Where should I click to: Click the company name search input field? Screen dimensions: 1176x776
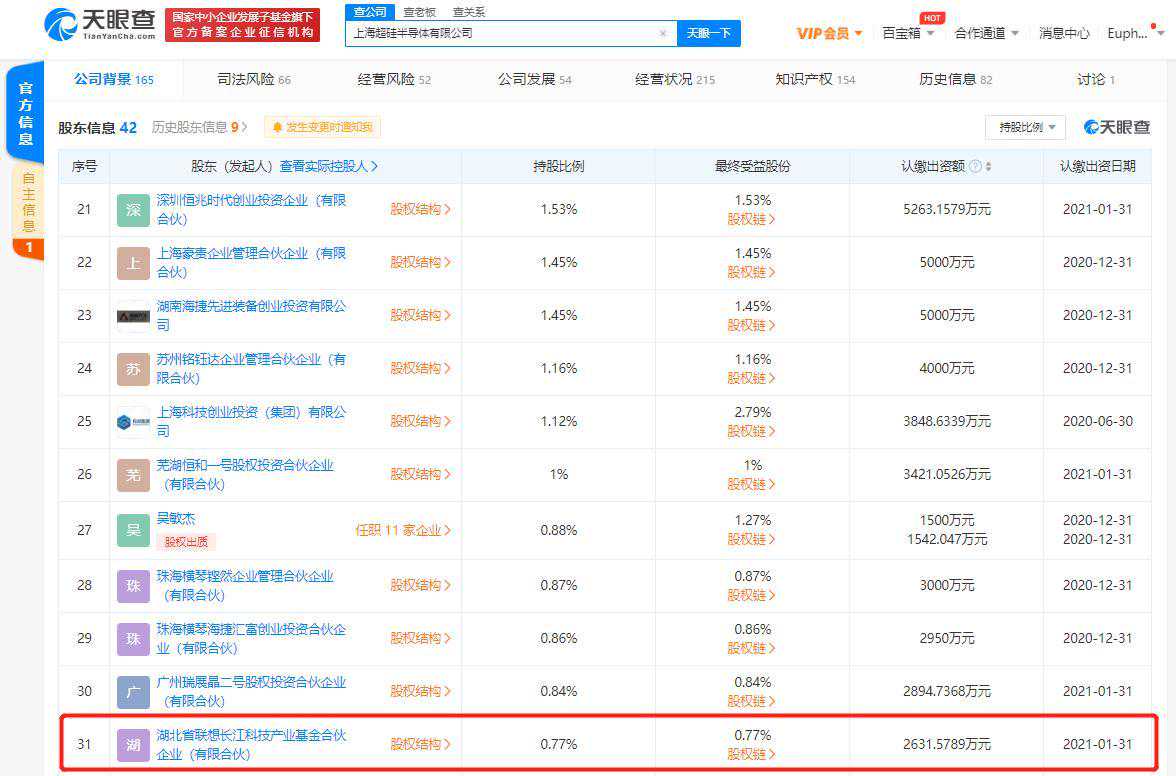pyautogui.click(x=500, y=33)
